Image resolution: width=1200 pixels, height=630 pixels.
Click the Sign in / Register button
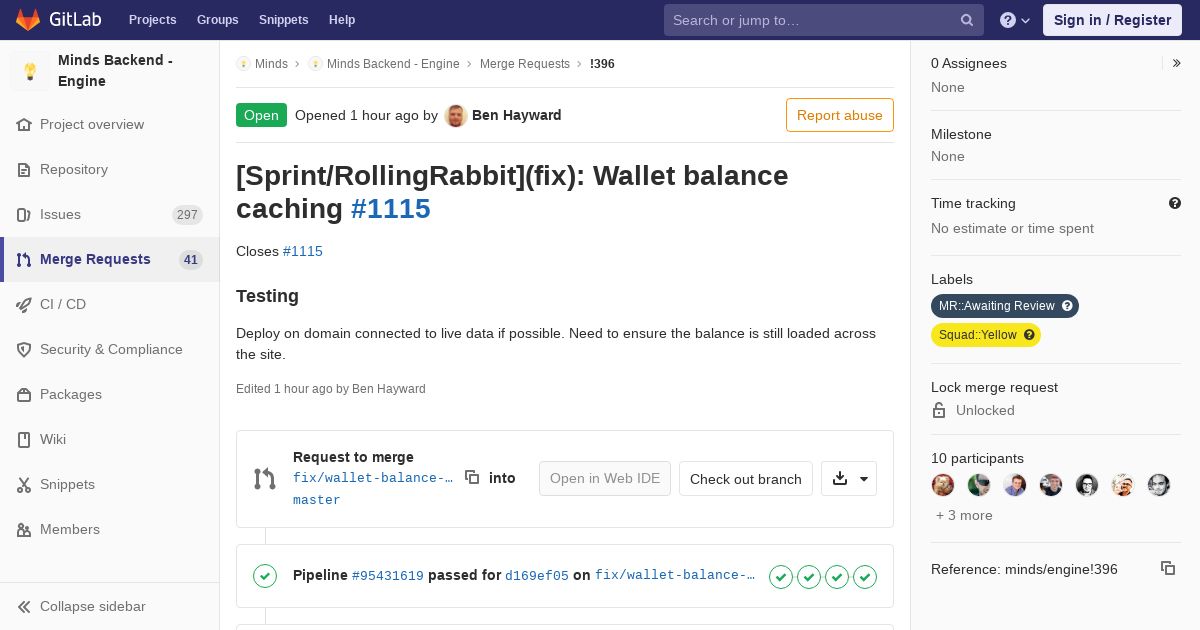[1112, 20]
